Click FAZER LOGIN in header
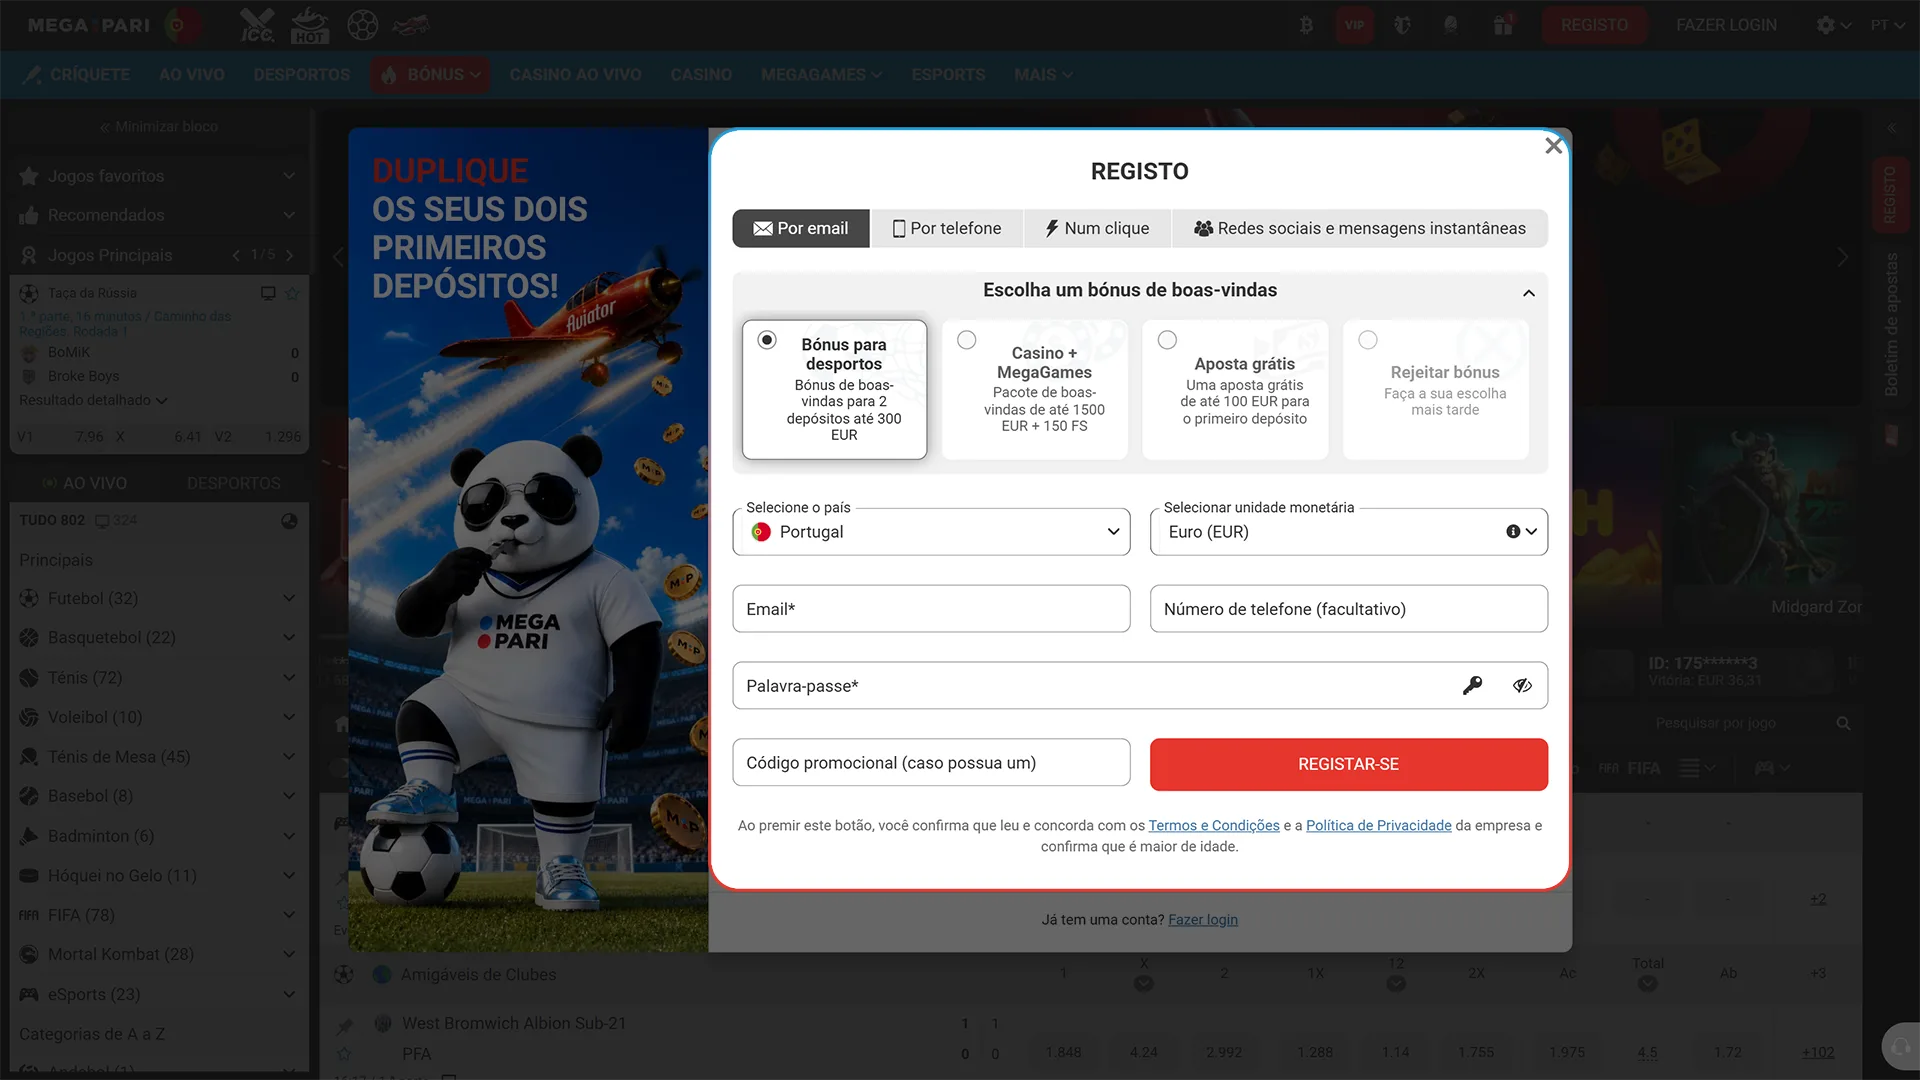Viewport: 1920px width, 1080px height. pos(1726,25)
